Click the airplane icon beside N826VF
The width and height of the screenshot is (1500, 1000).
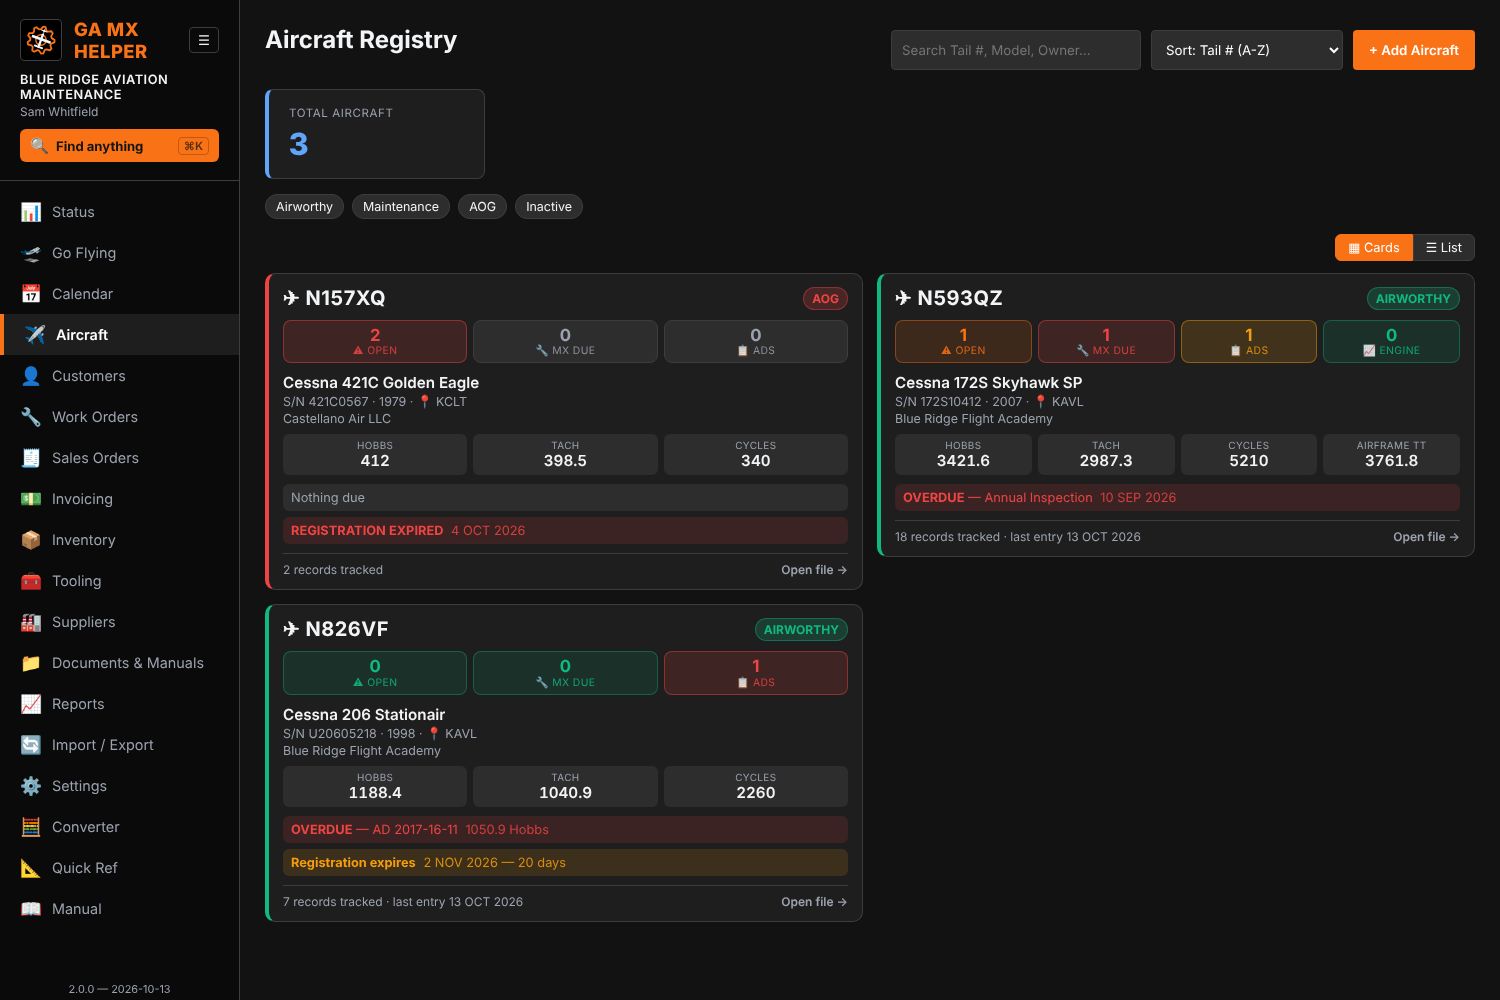[x=291, y=629]
